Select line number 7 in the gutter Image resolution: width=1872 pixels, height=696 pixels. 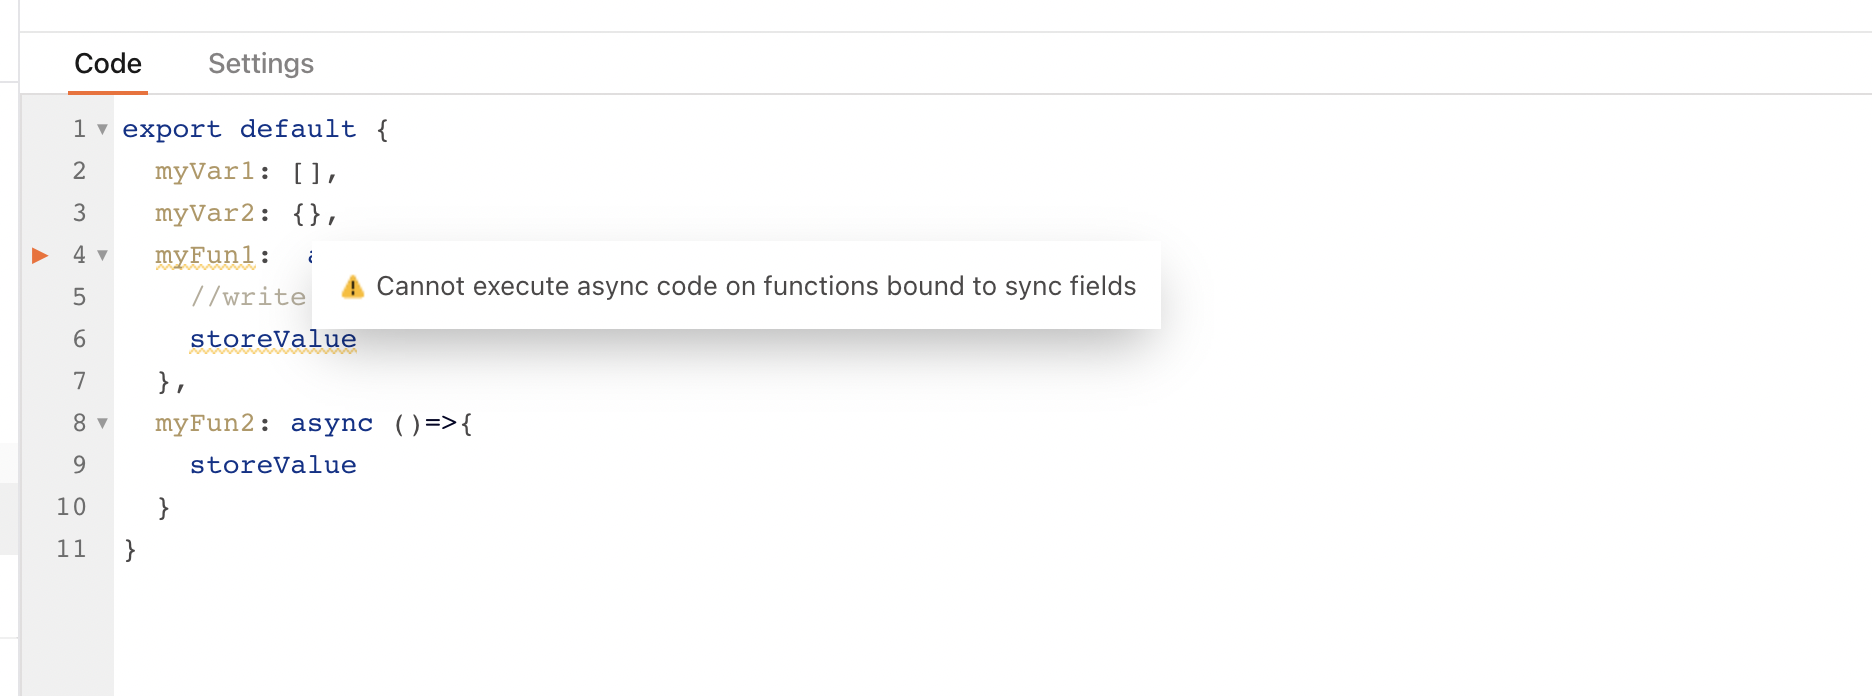tap(79, 381)
